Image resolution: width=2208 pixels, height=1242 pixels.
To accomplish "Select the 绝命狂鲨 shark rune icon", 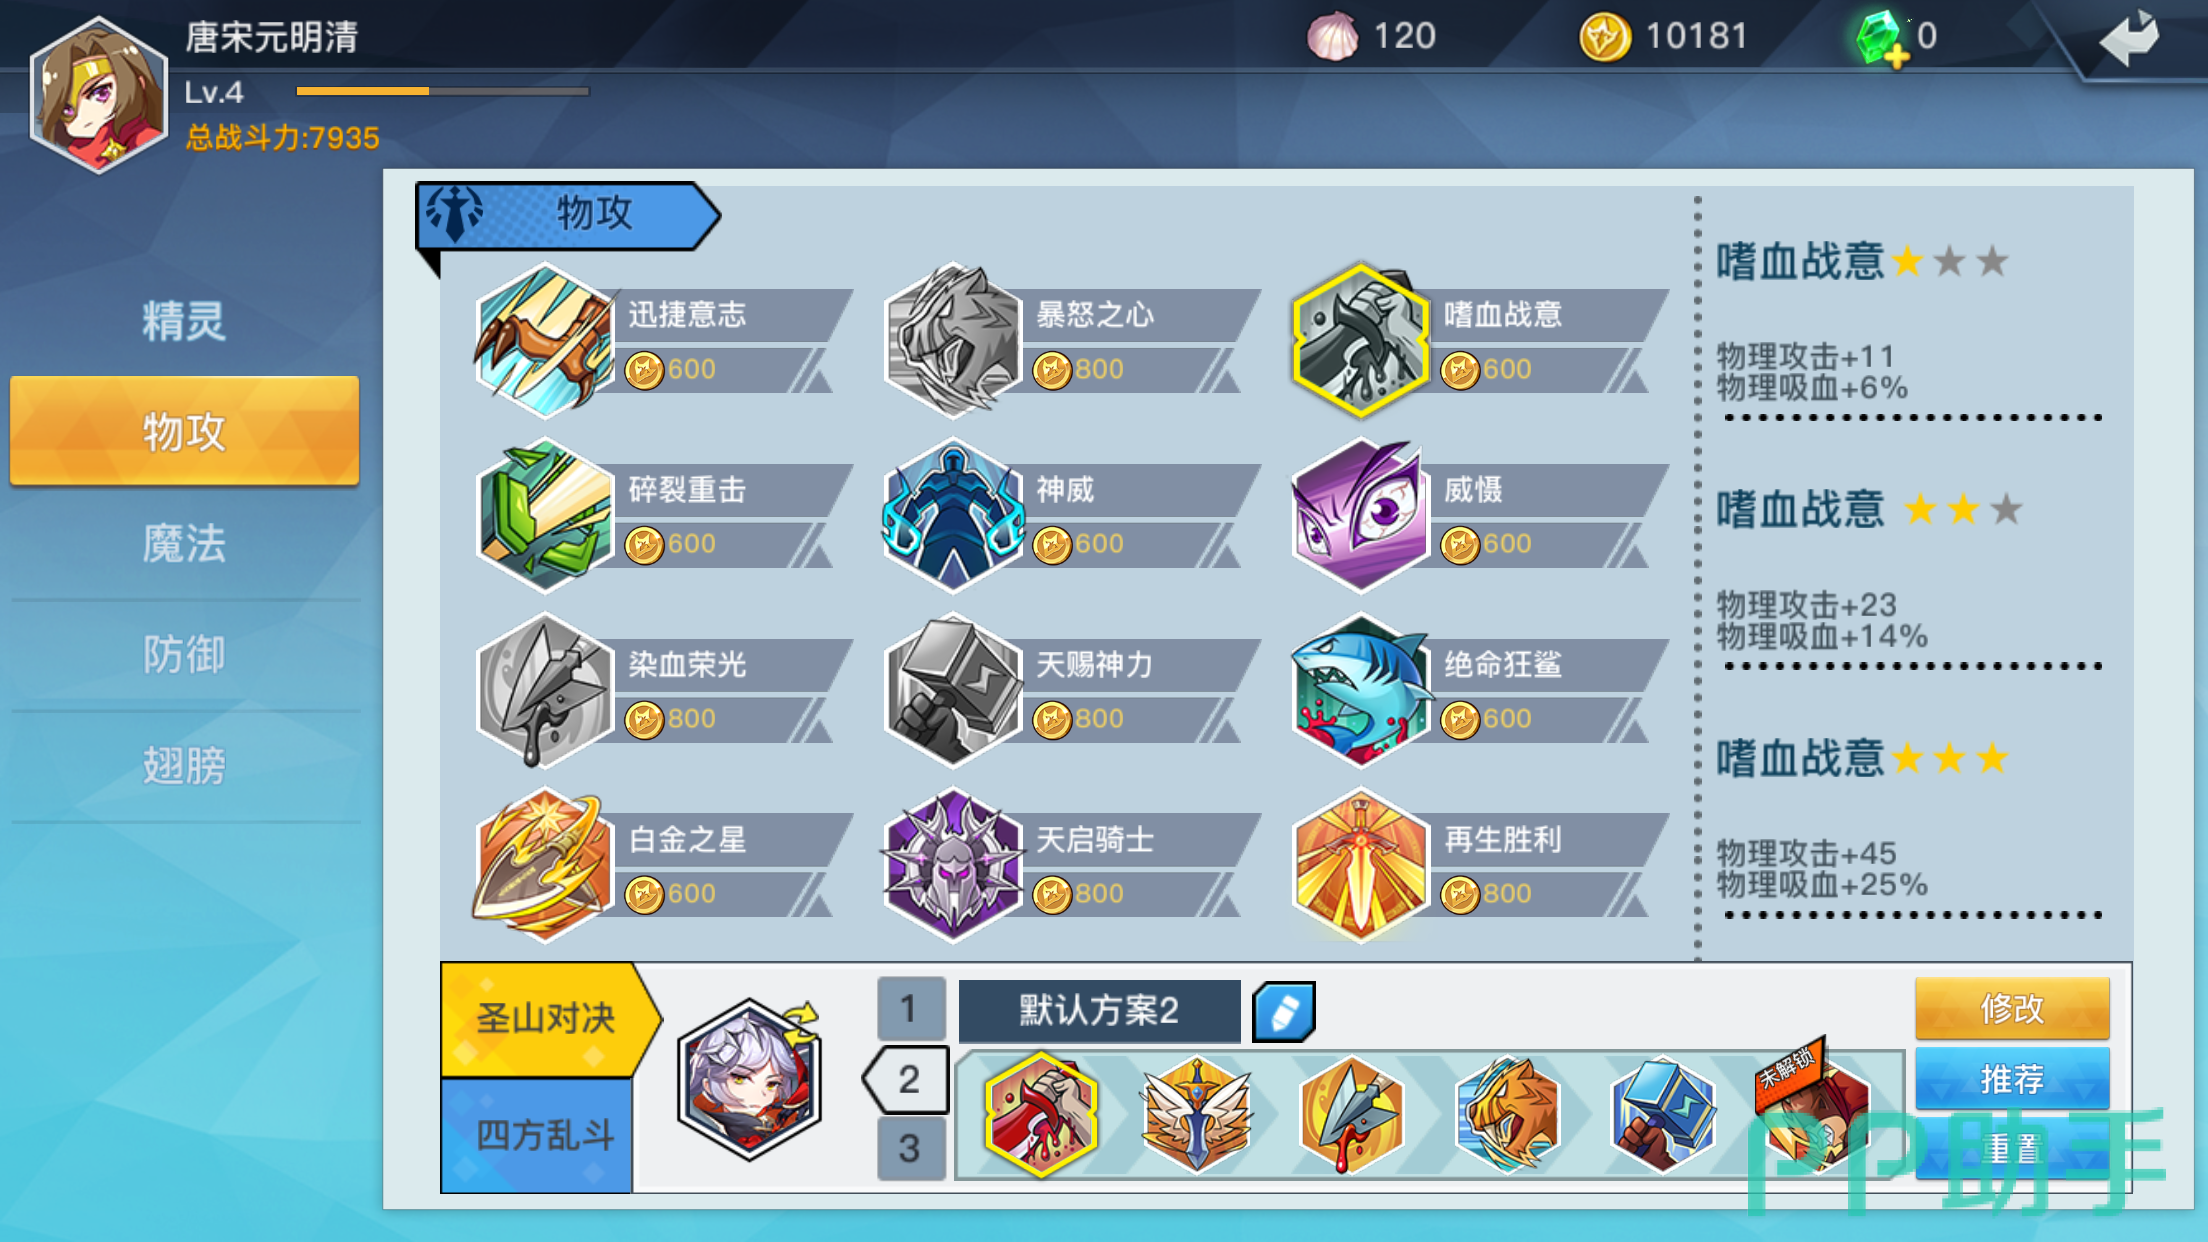I will [1361, 691].
